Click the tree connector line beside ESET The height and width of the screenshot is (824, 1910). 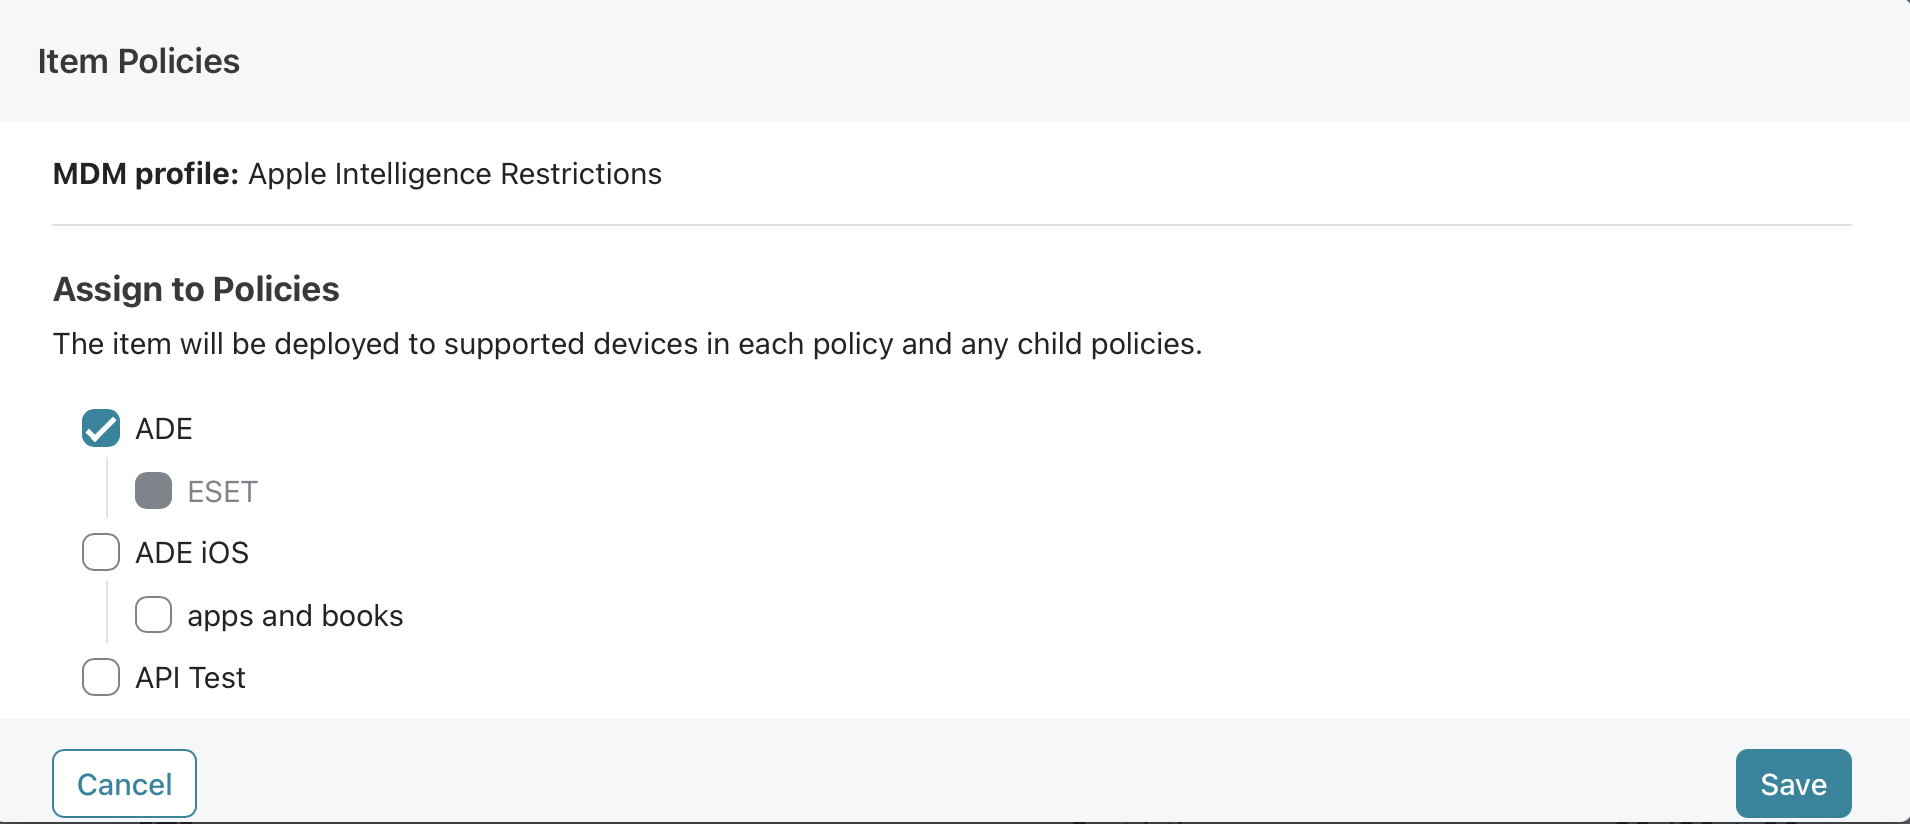point(107,487)
